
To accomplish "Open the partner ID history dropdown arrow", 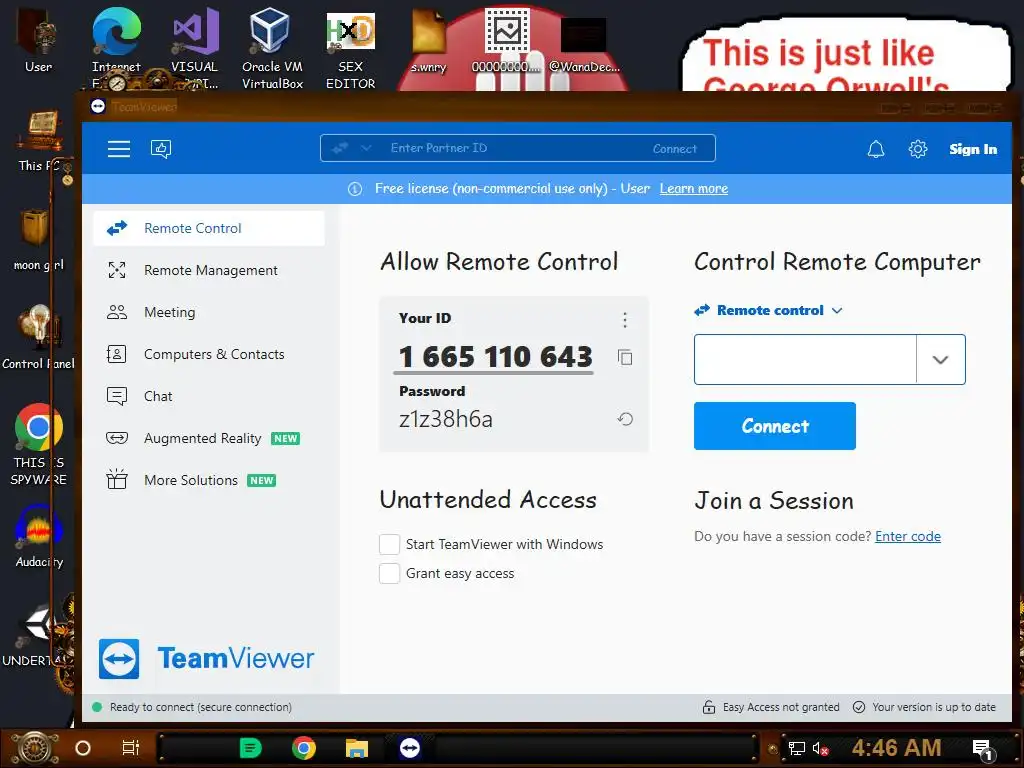I will point(940,359).
